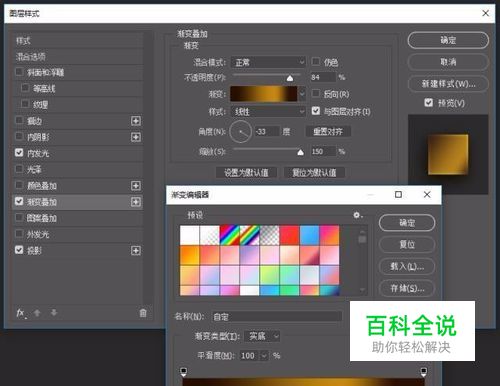500x386 pixels.
Task: Click the plus icon beside 颜色叠加
Action: click(x=136, y=186)
